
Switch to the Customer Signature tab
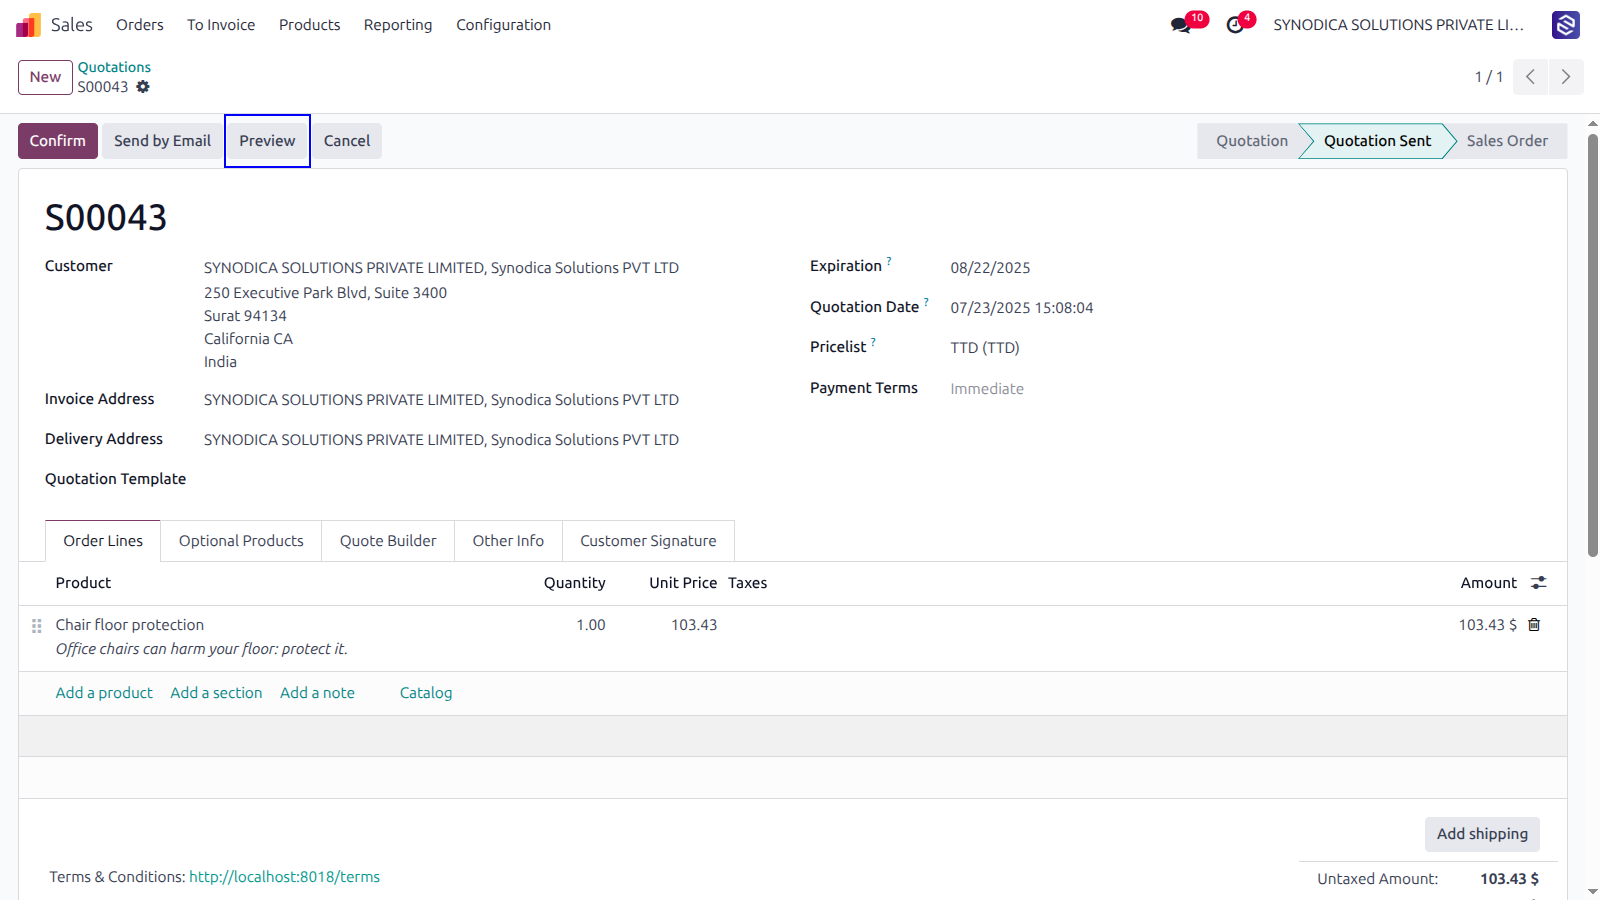648,541
